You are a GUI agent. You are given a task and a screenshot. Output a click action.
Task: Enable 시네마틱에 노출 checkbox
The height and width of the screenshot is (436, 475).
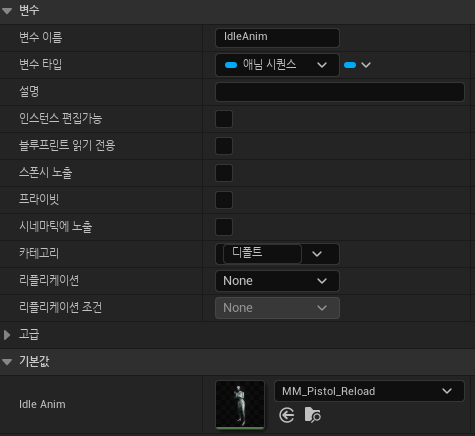224,227
